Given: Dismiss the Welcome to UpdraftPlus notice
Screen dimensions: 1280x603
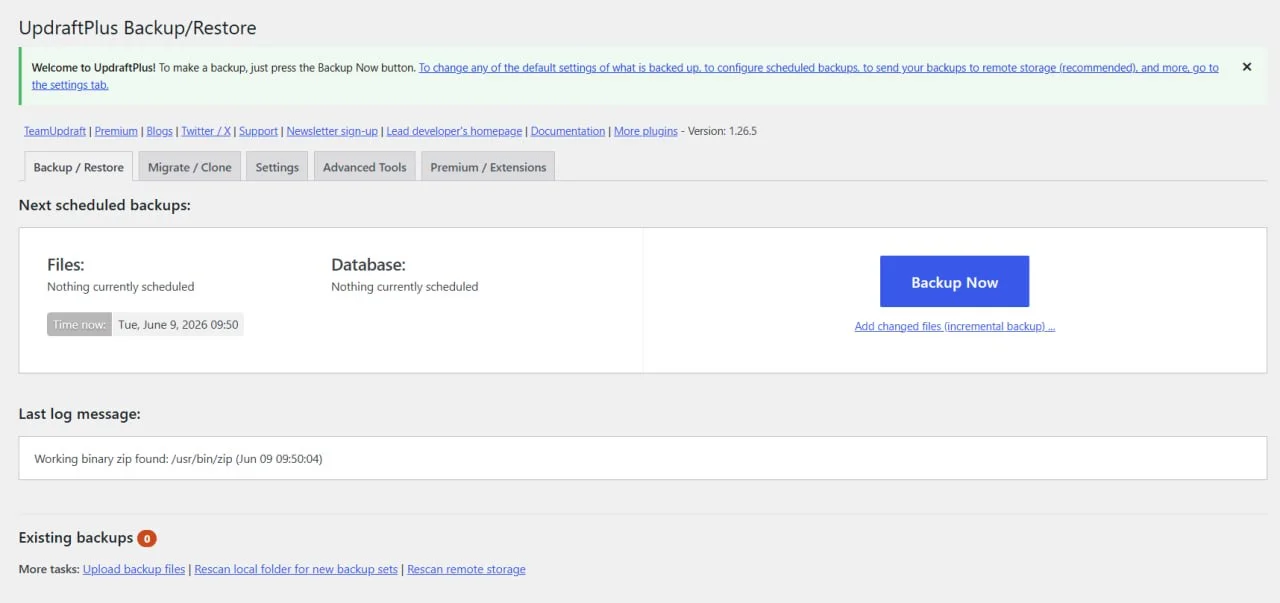Looking at the screenshot, I should (x=1246, y=67).
